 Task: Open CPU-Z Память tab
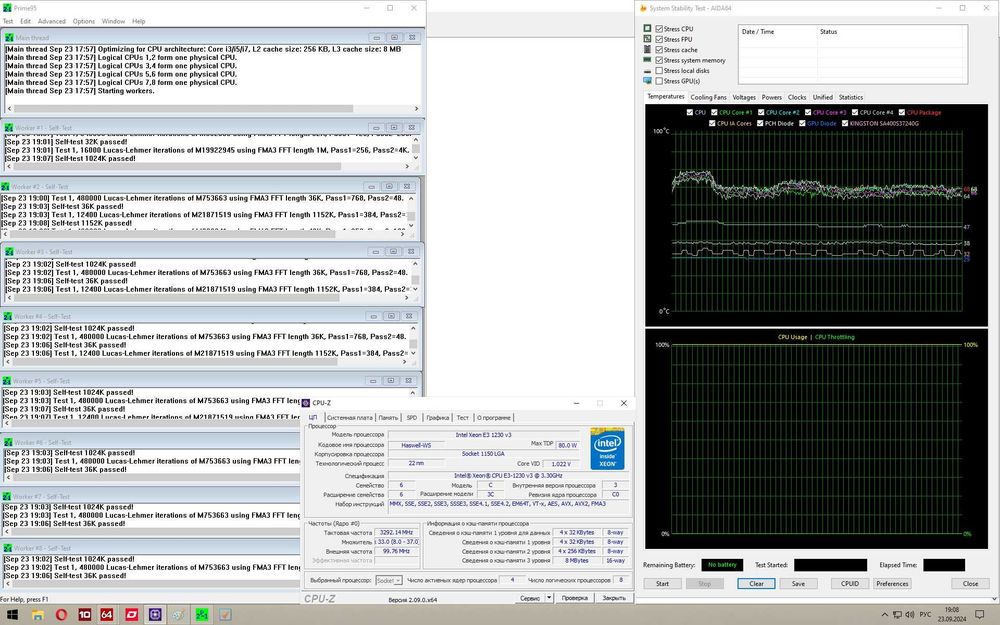tap(388, 418)
